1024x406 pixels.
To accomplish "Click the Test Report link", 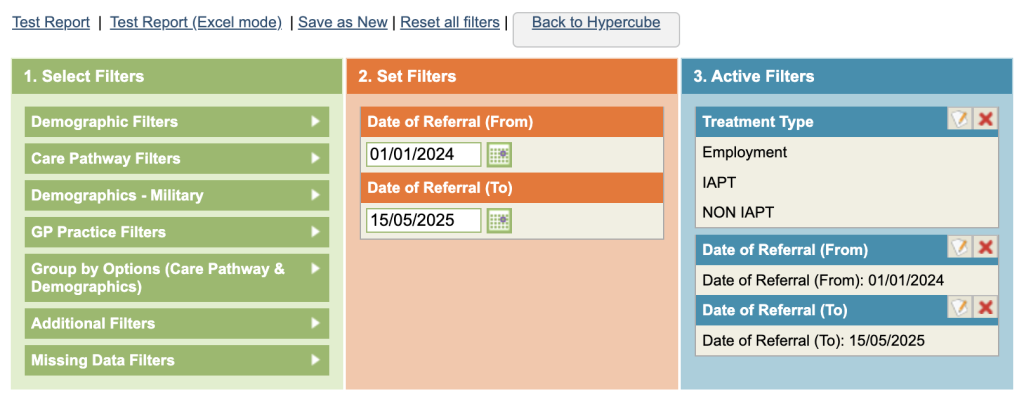I will [51, 22].
